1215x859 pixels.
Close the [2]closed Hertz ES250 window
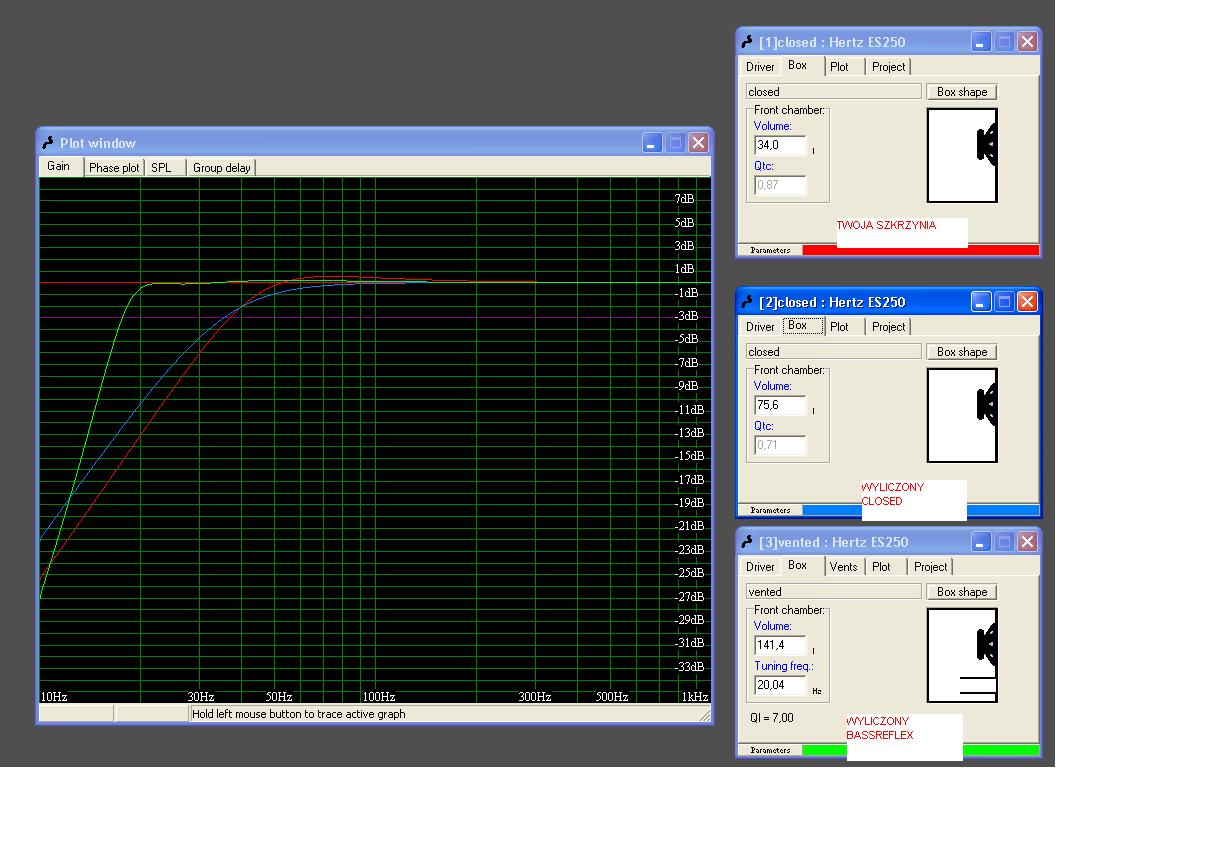click(x=1027, y=301)
